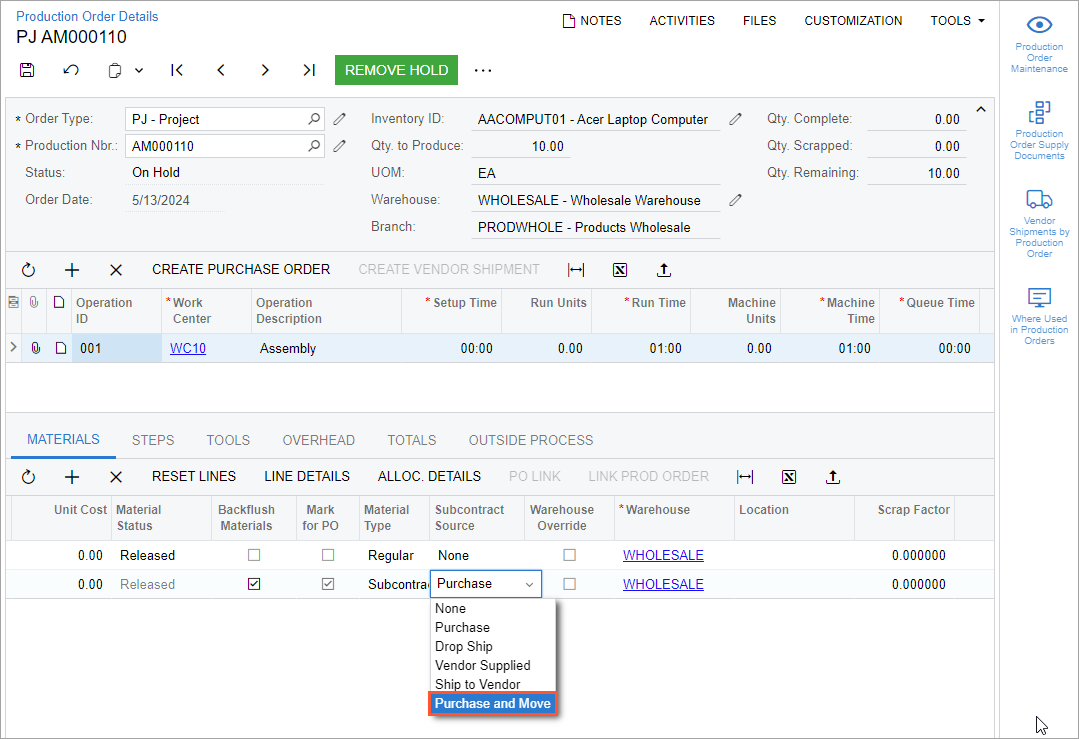Add new row in Materials grid

[72, 477]
